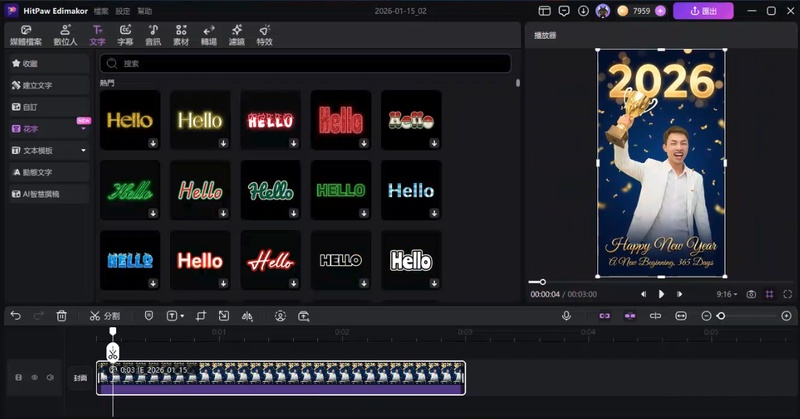Open the 檔案 file menu

(101, 11)
